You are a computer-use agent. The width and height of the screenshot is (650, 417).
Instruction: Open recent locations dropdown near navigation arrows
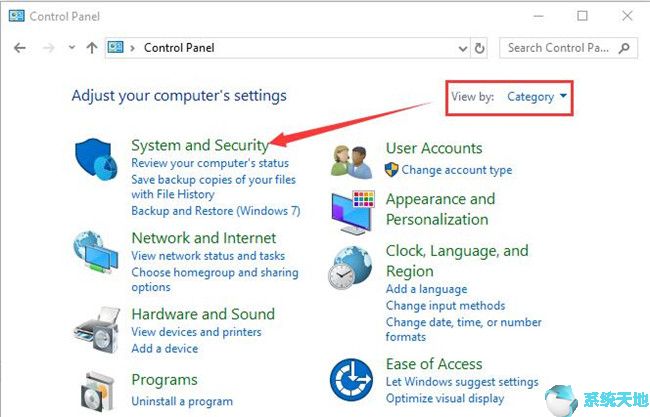pyautogui.click(x=71, y=48)
